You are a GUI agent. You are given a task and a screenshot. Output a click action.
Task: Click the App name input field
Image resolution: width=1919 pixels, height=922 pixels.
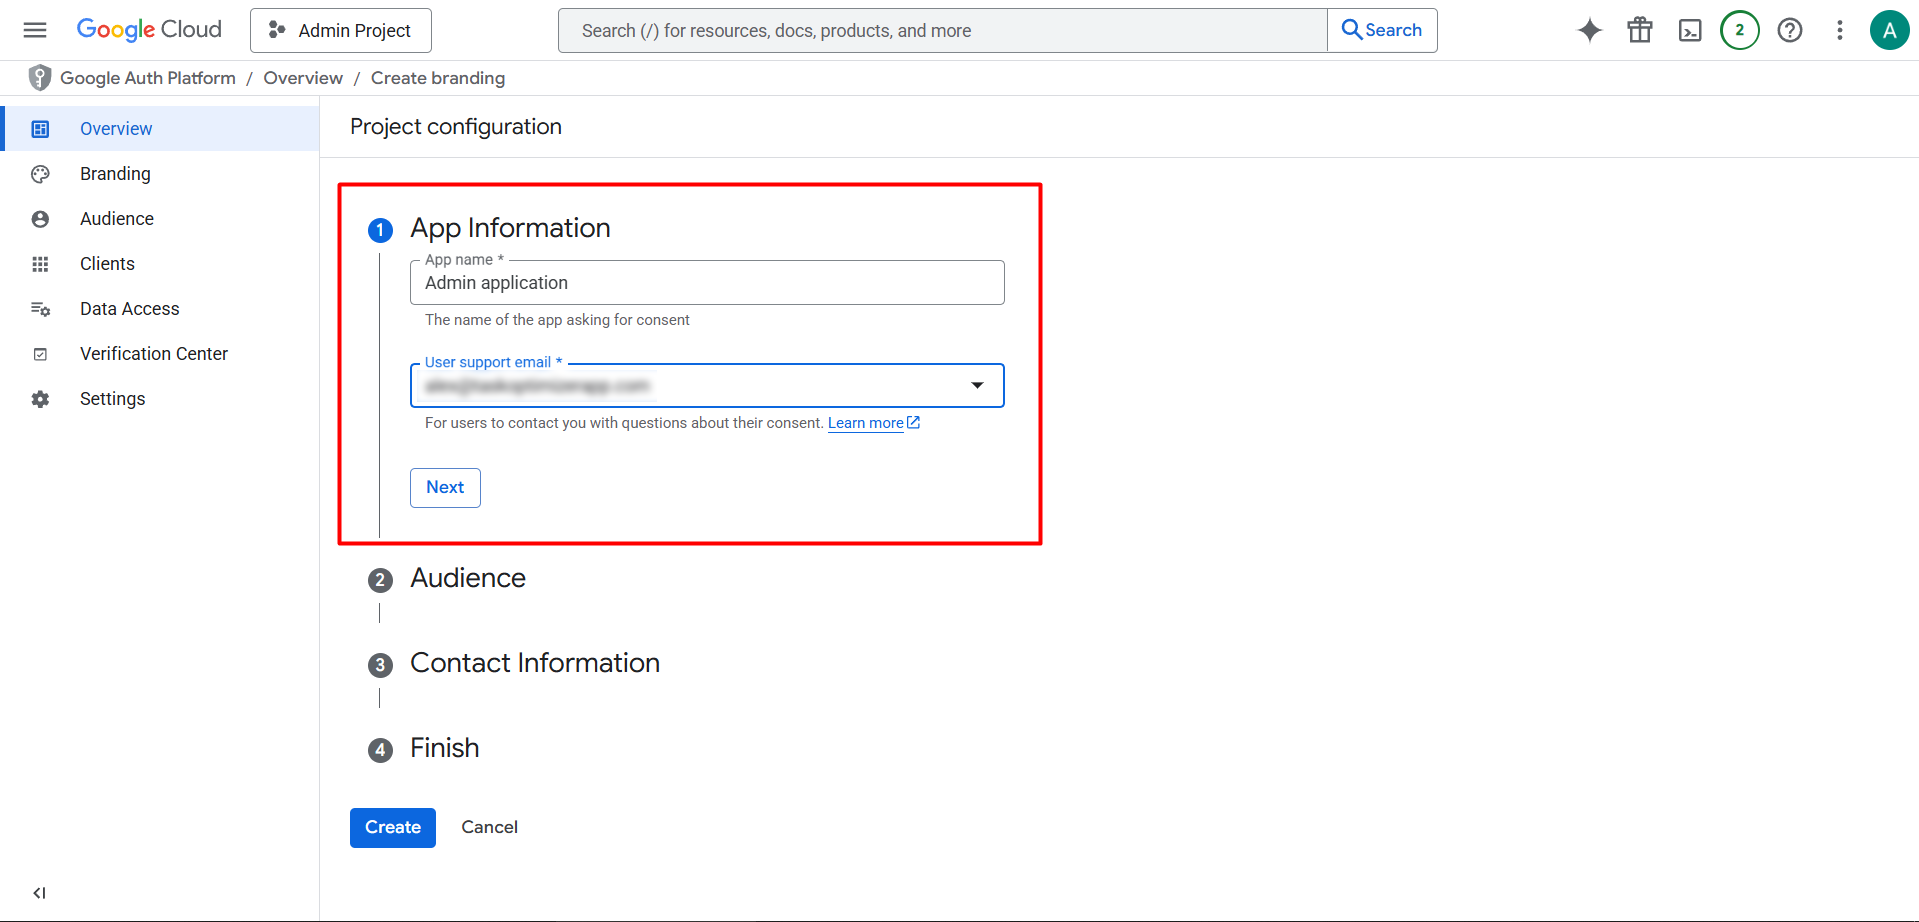click(707, 283)
